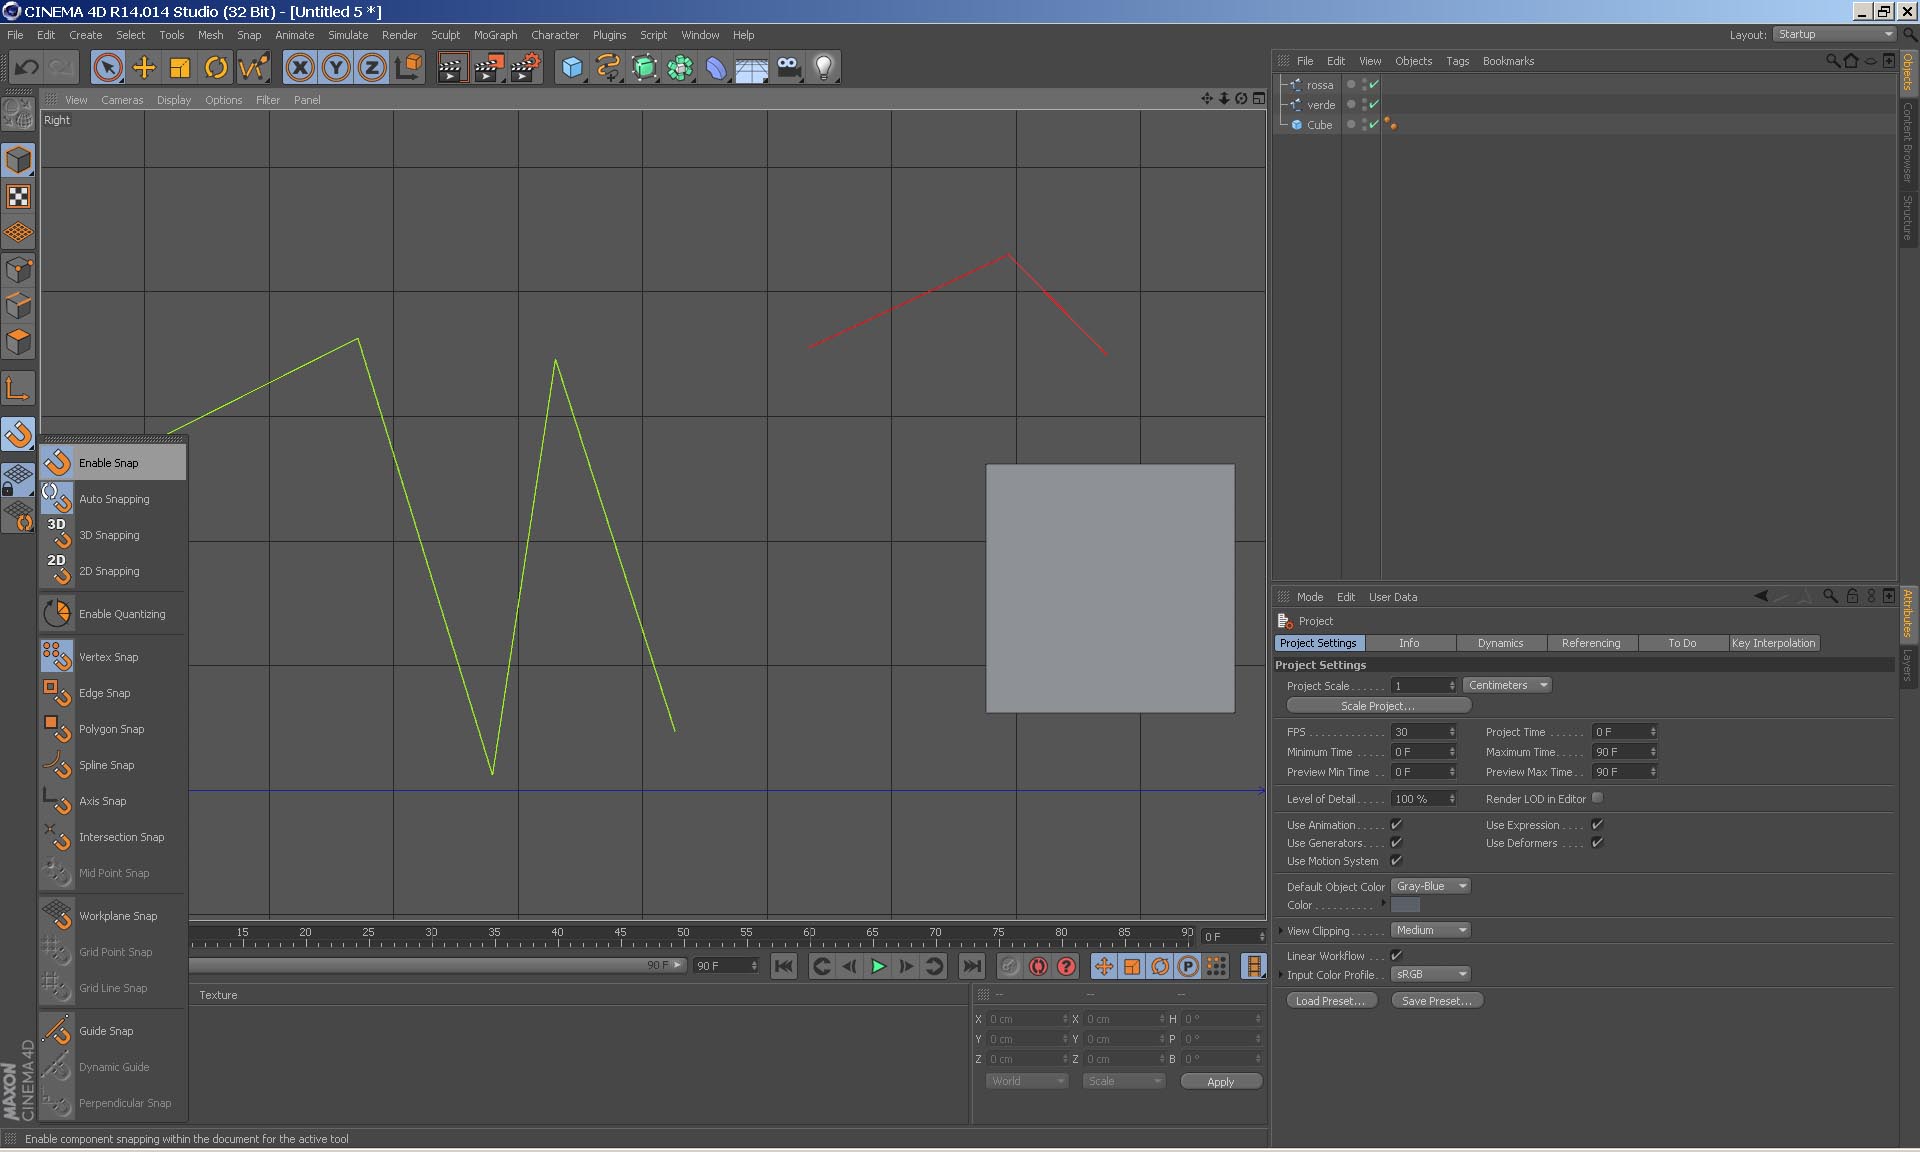Enable Render LOD in Editor checkbox
1920x1152 pixels.
pos(1597,798)
